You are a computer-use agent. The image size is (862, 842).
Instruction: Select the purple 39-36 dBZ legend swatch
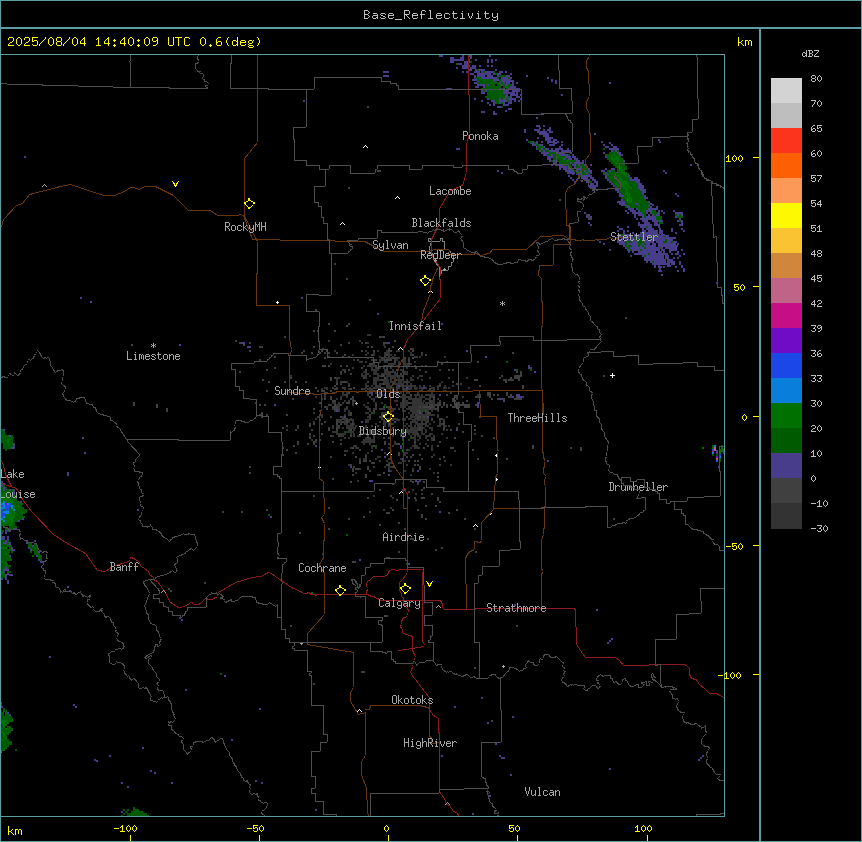click(x=786, y=341)
